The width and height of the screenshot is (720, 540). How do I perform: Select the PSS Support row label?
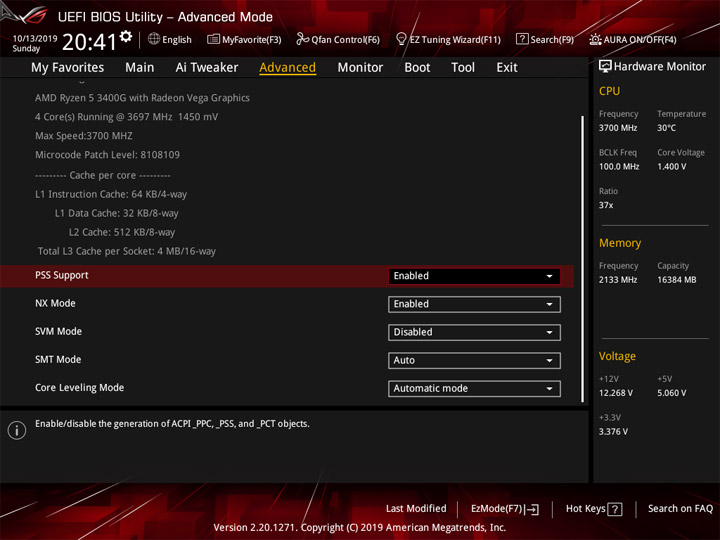[62, 275]
